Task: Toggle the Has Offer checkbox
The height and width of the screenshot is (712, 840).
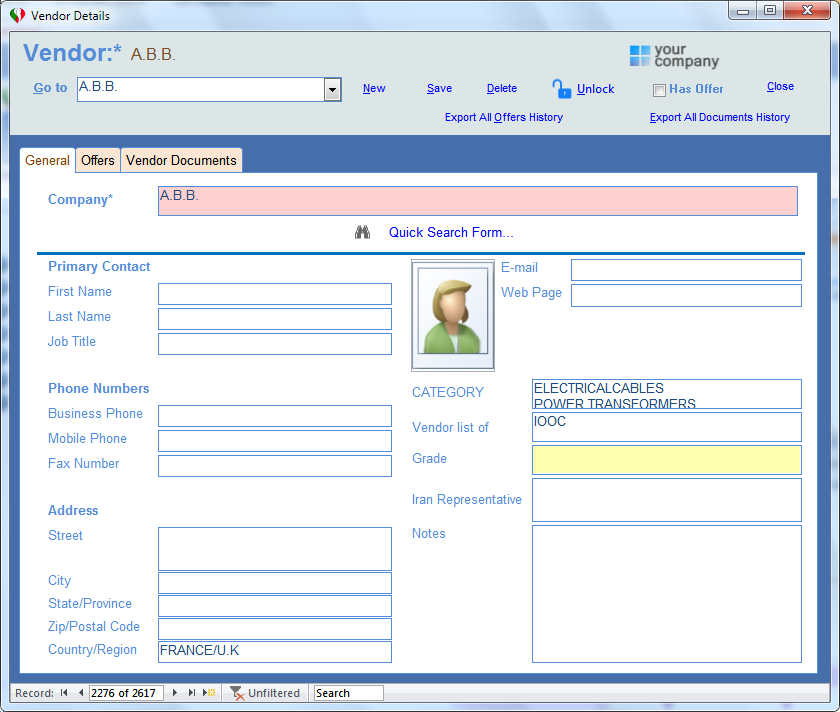Action: pyautogui.click(x=659, y=90)
